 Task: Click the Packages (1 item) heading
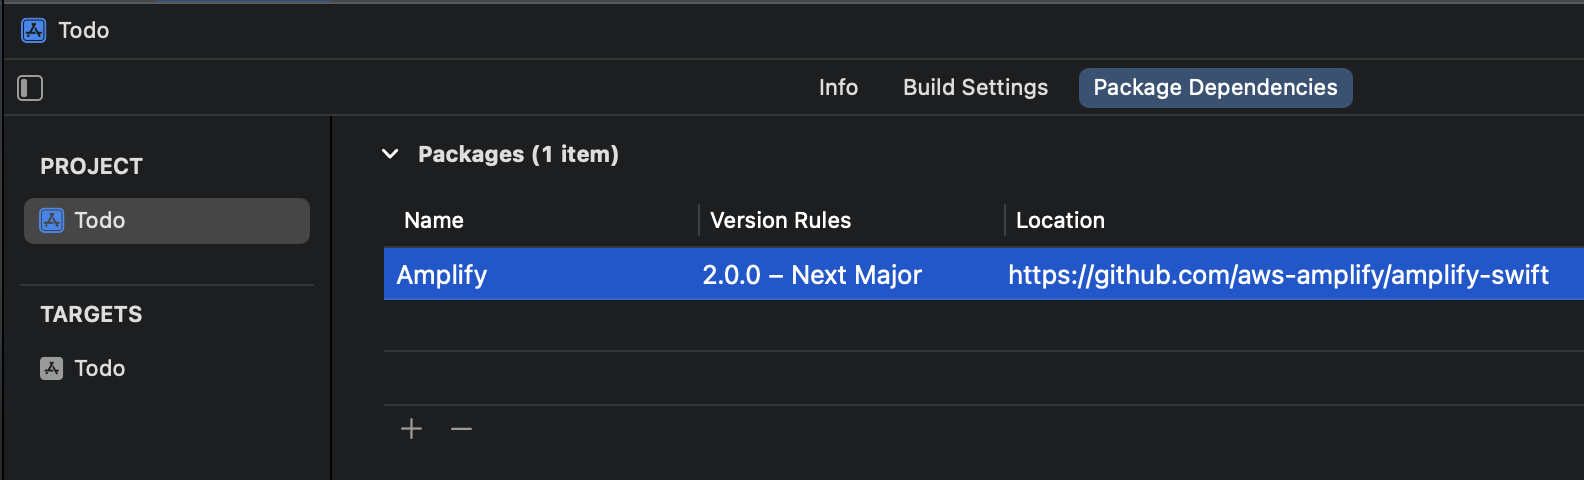518,154
